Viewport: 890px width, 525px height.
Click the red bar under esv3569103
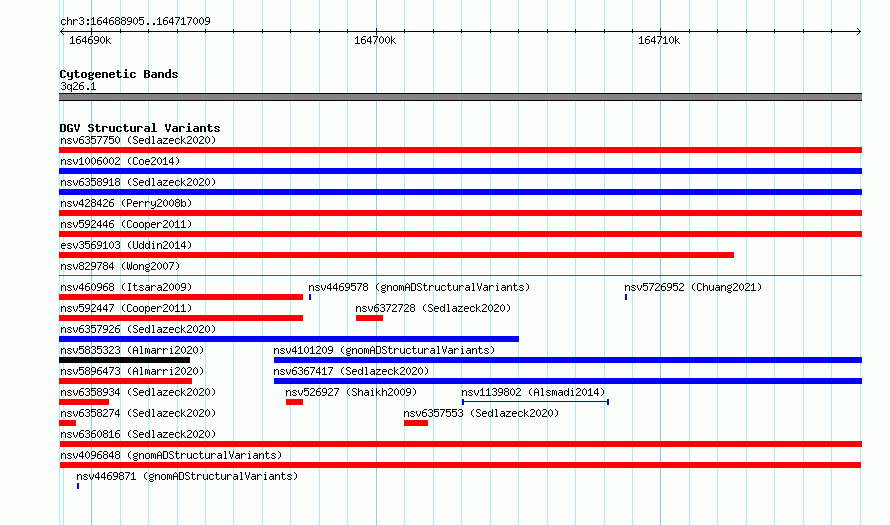click(396, 255)
